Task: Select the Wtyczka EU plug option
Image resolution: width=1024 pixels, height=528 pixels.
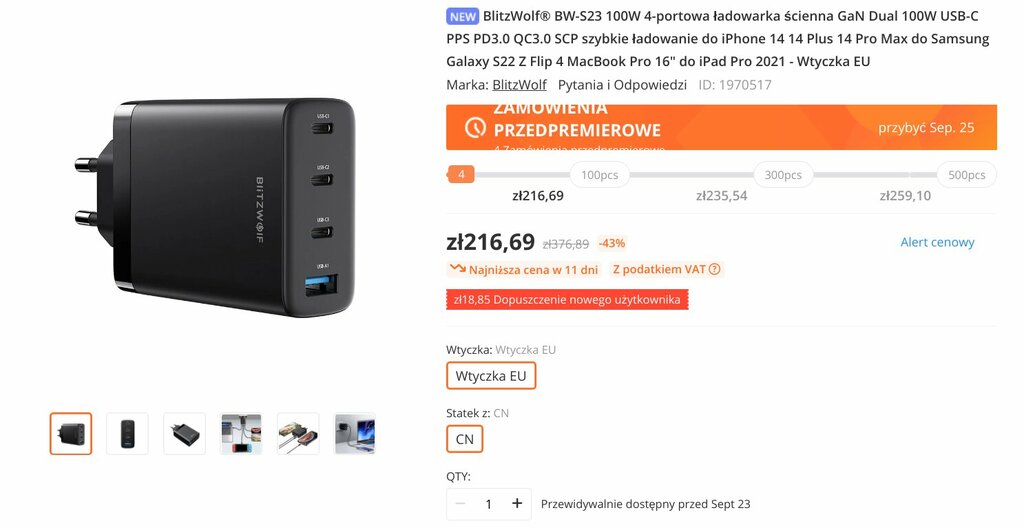Action: [491, 376]
